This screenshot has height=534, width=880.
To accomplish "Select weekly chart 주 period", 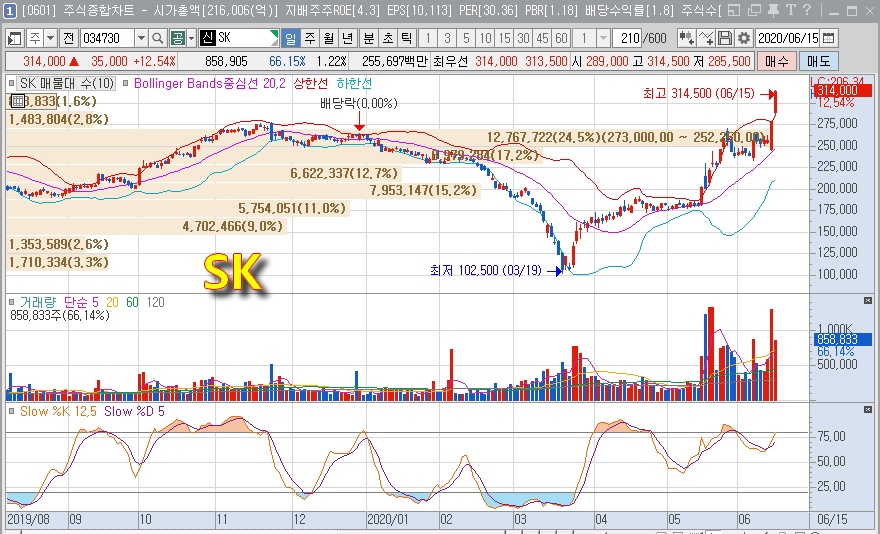I will (310, 38).
